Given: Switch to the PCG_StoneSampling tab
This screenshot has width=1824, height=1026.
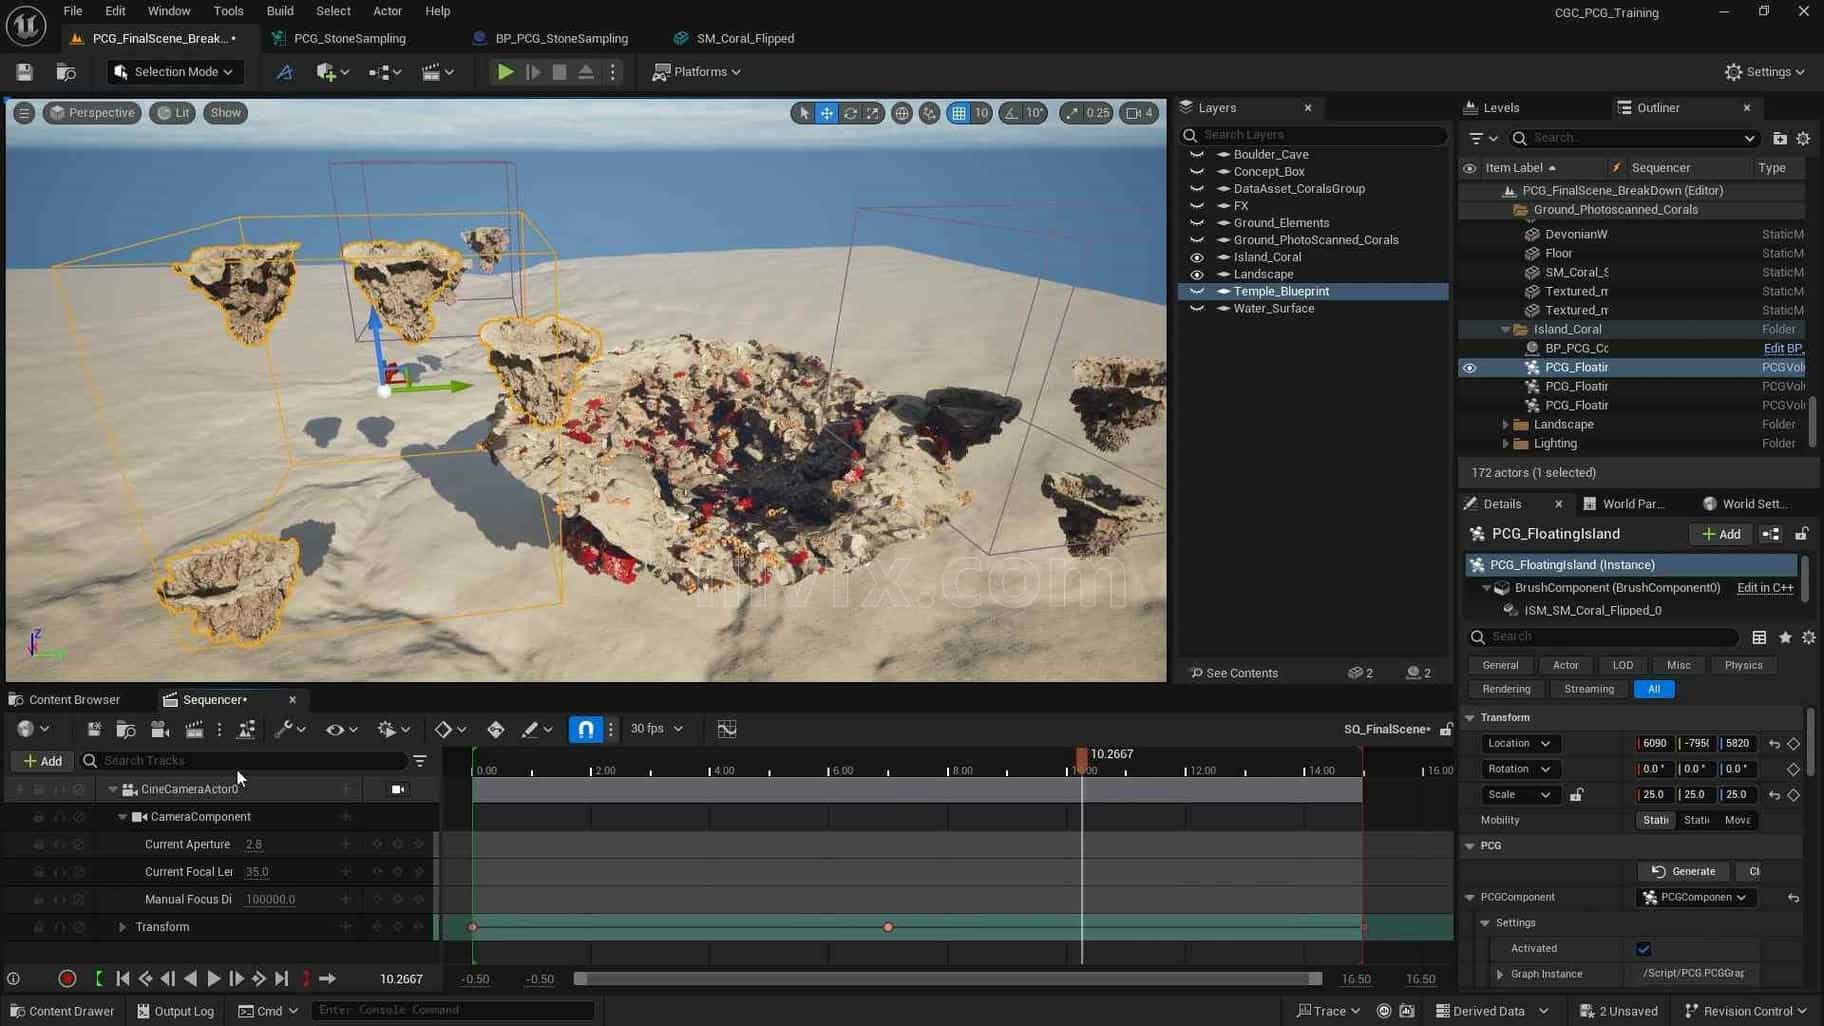Looking at the screenshot, I should point(349,38).
